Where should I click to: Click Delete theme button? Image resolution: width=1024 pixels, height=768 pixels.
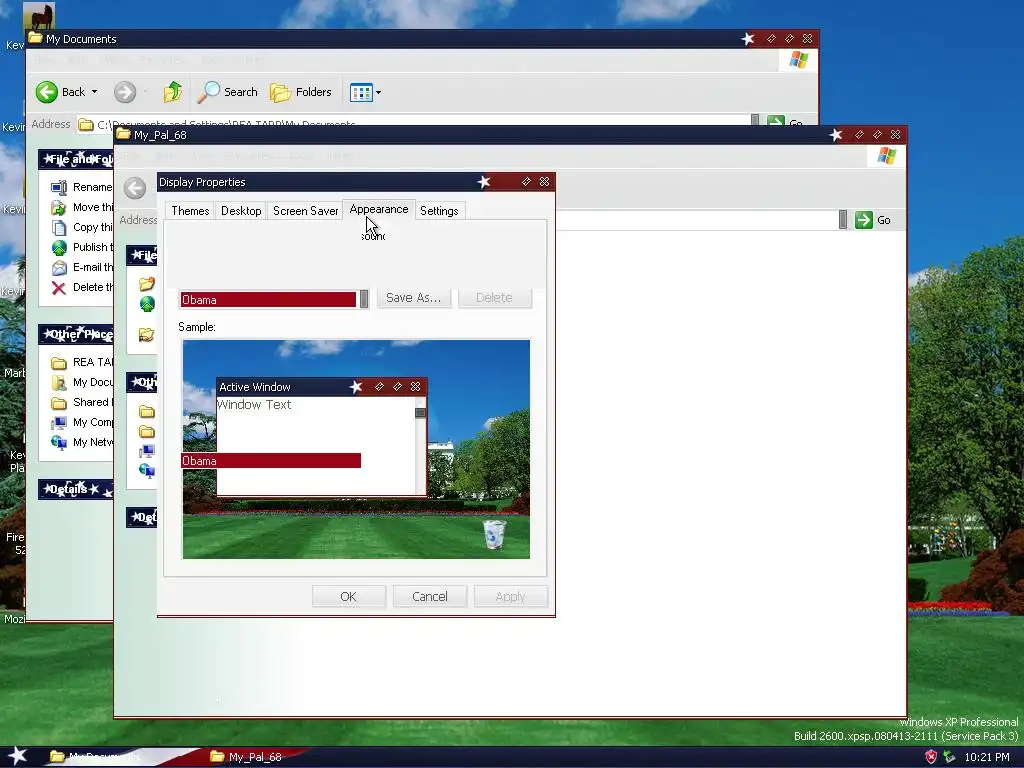tap(494, 298)
